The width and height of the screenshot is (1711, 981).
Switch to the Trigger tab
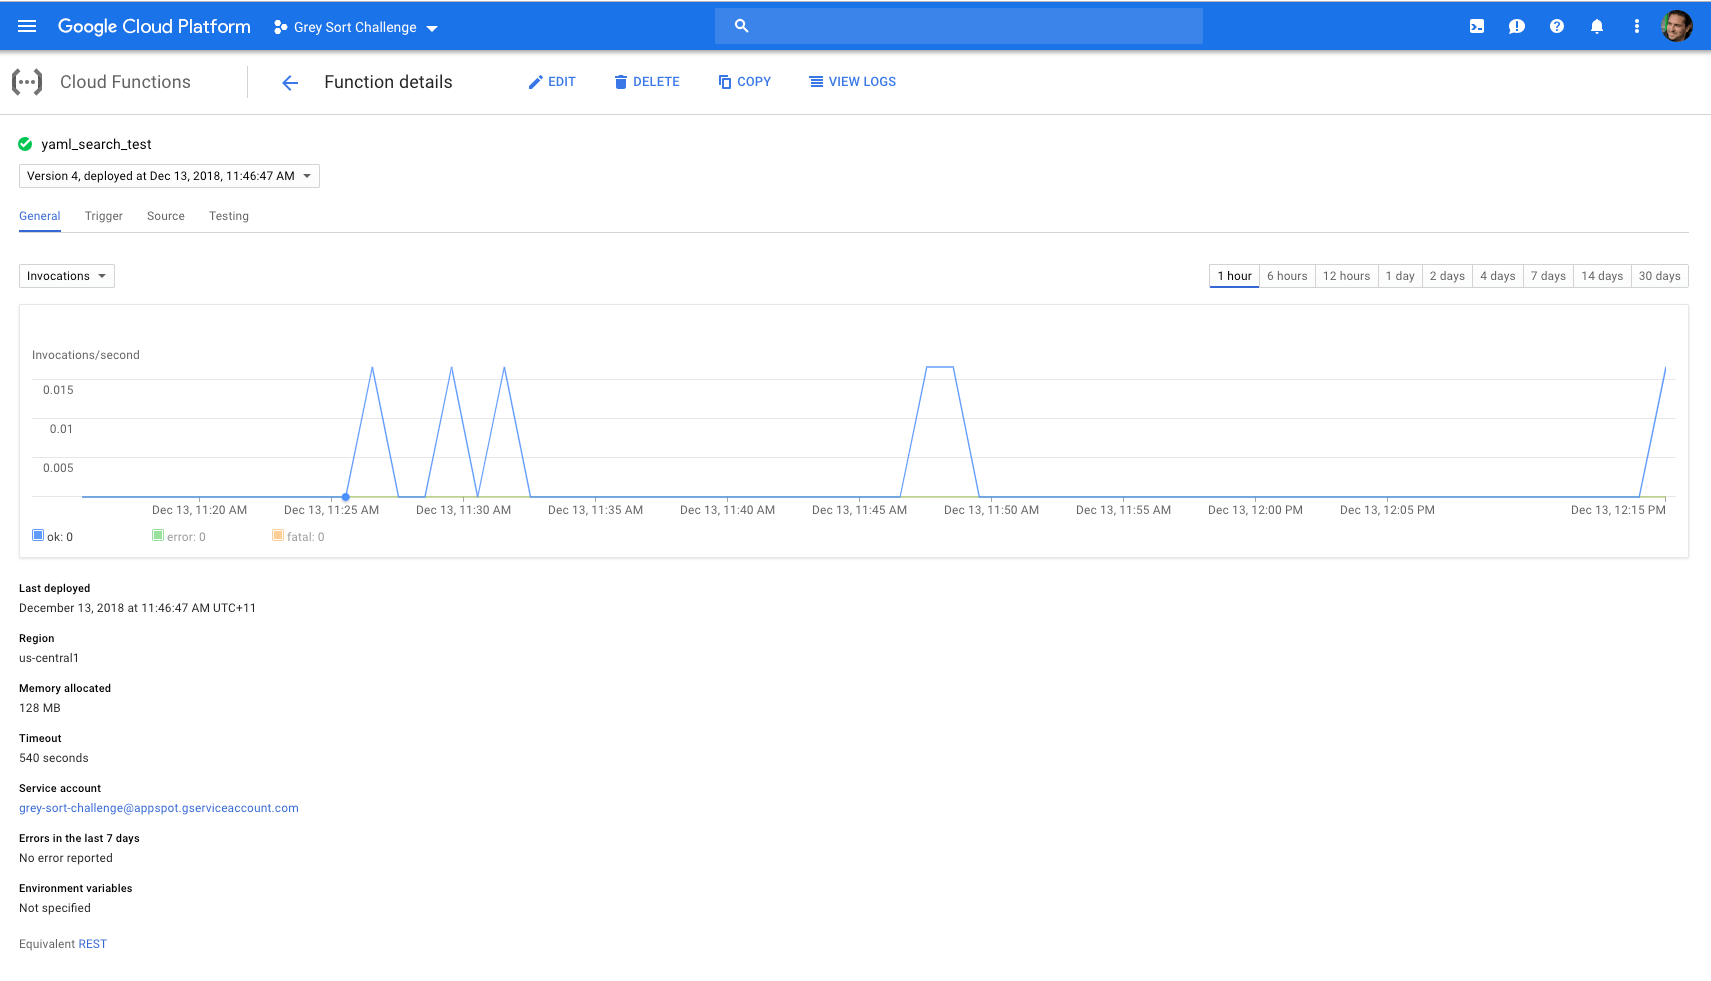coord(103,215)
